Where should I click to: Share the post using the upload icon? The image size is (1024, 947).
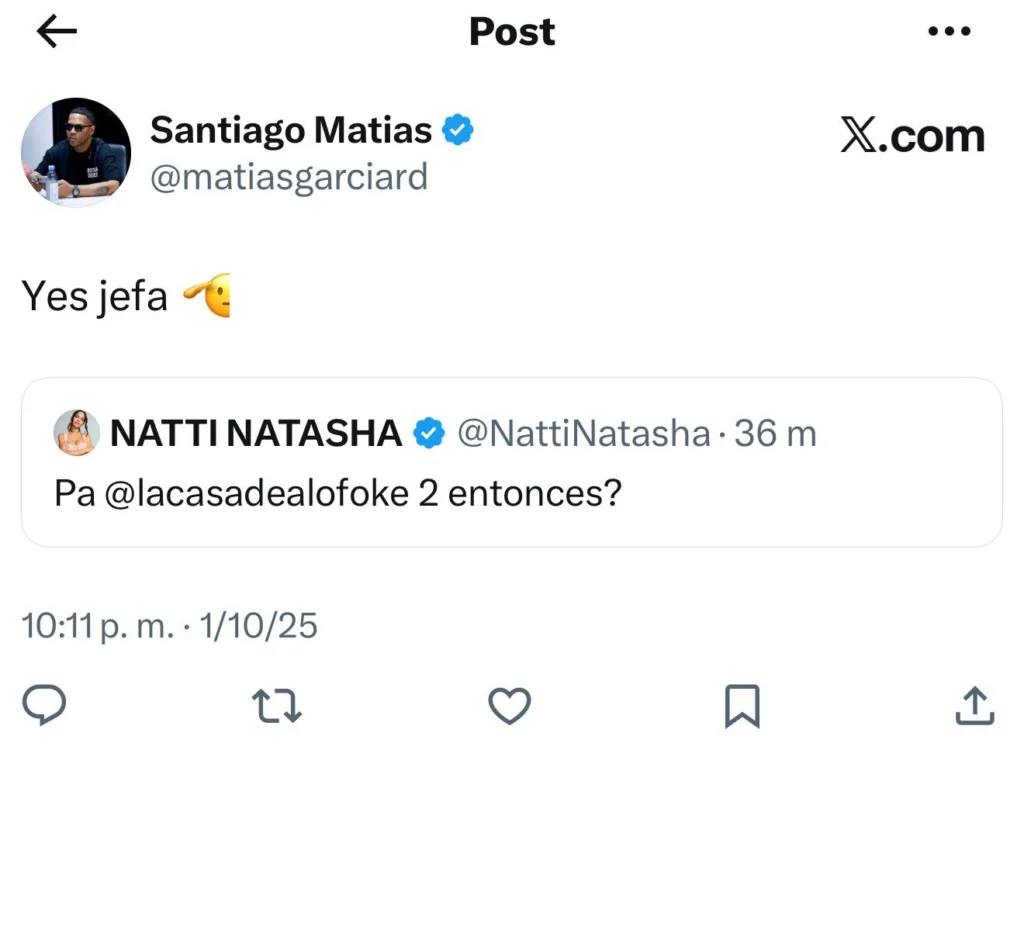974,706
